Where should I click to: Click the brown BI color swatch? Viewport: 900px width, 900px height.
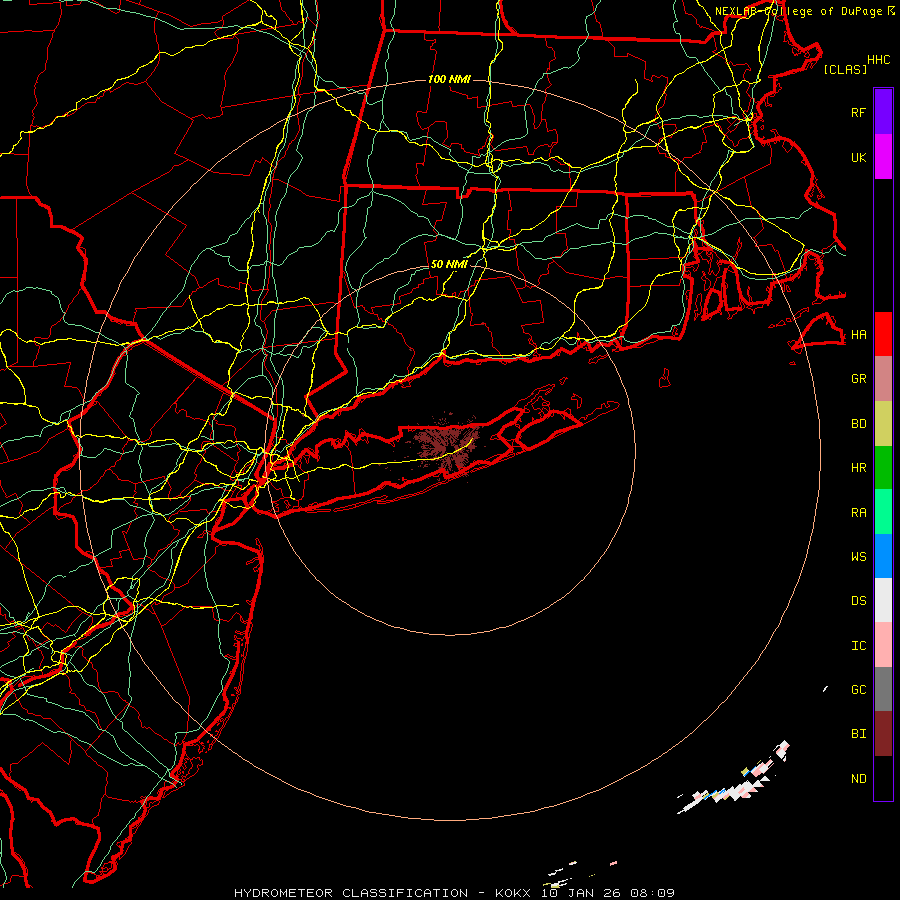tap(883, 734)
